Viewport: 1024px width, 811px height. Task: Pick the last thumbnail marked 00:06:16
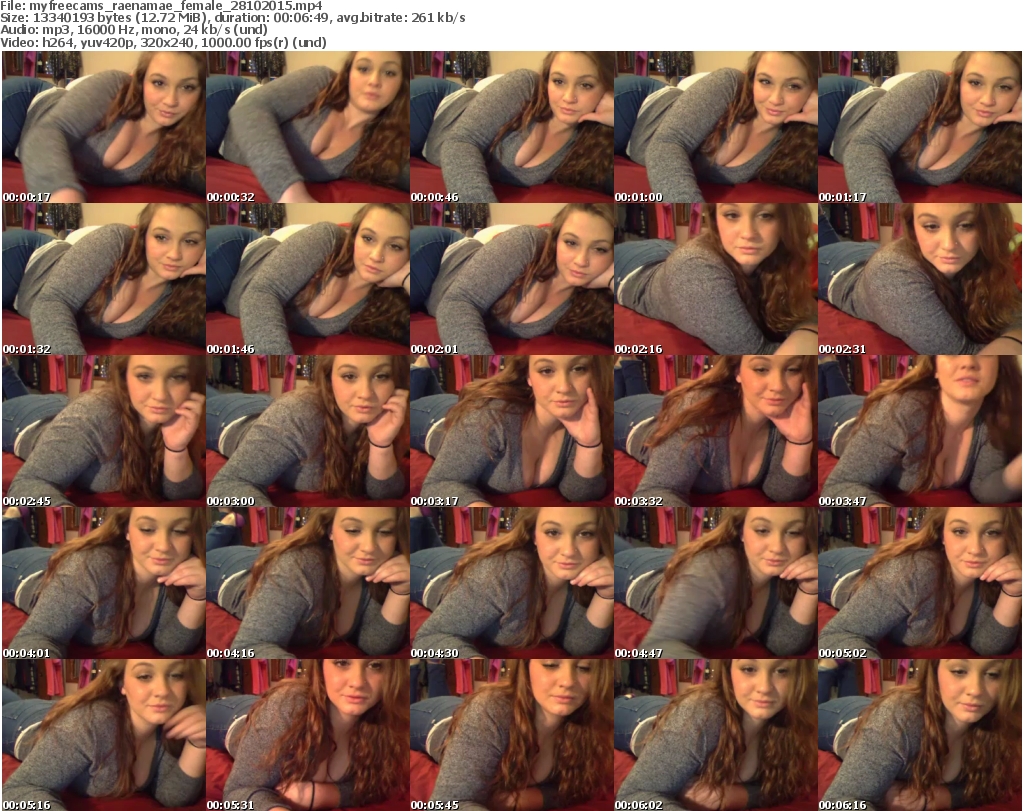click(x=920, y=735)
